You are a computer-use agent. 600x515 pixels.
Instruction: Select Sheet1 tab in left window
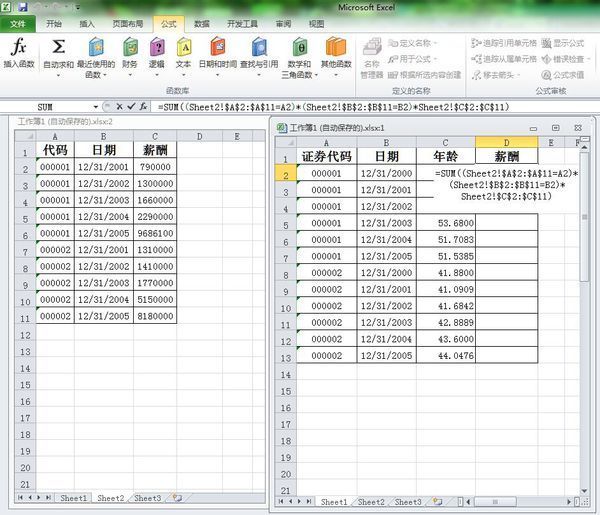73,498
